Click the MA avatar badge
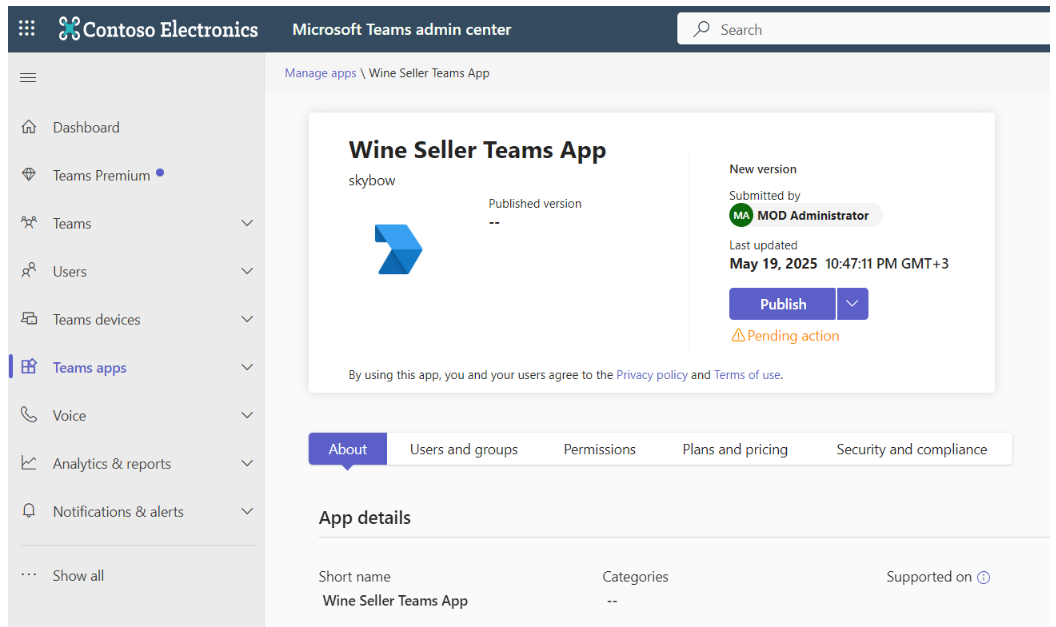The width and height of the screenshot is (1056, 627). [741, 216]
